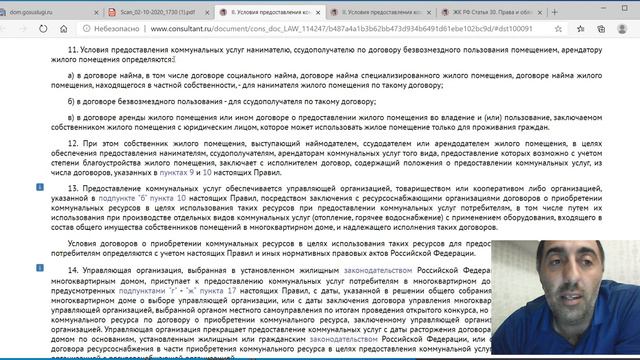Viewport: 640px width, 360px height.
Task: Select the active Условия предоставления tab
Action: pyautogui.click(x=269, y=12)
